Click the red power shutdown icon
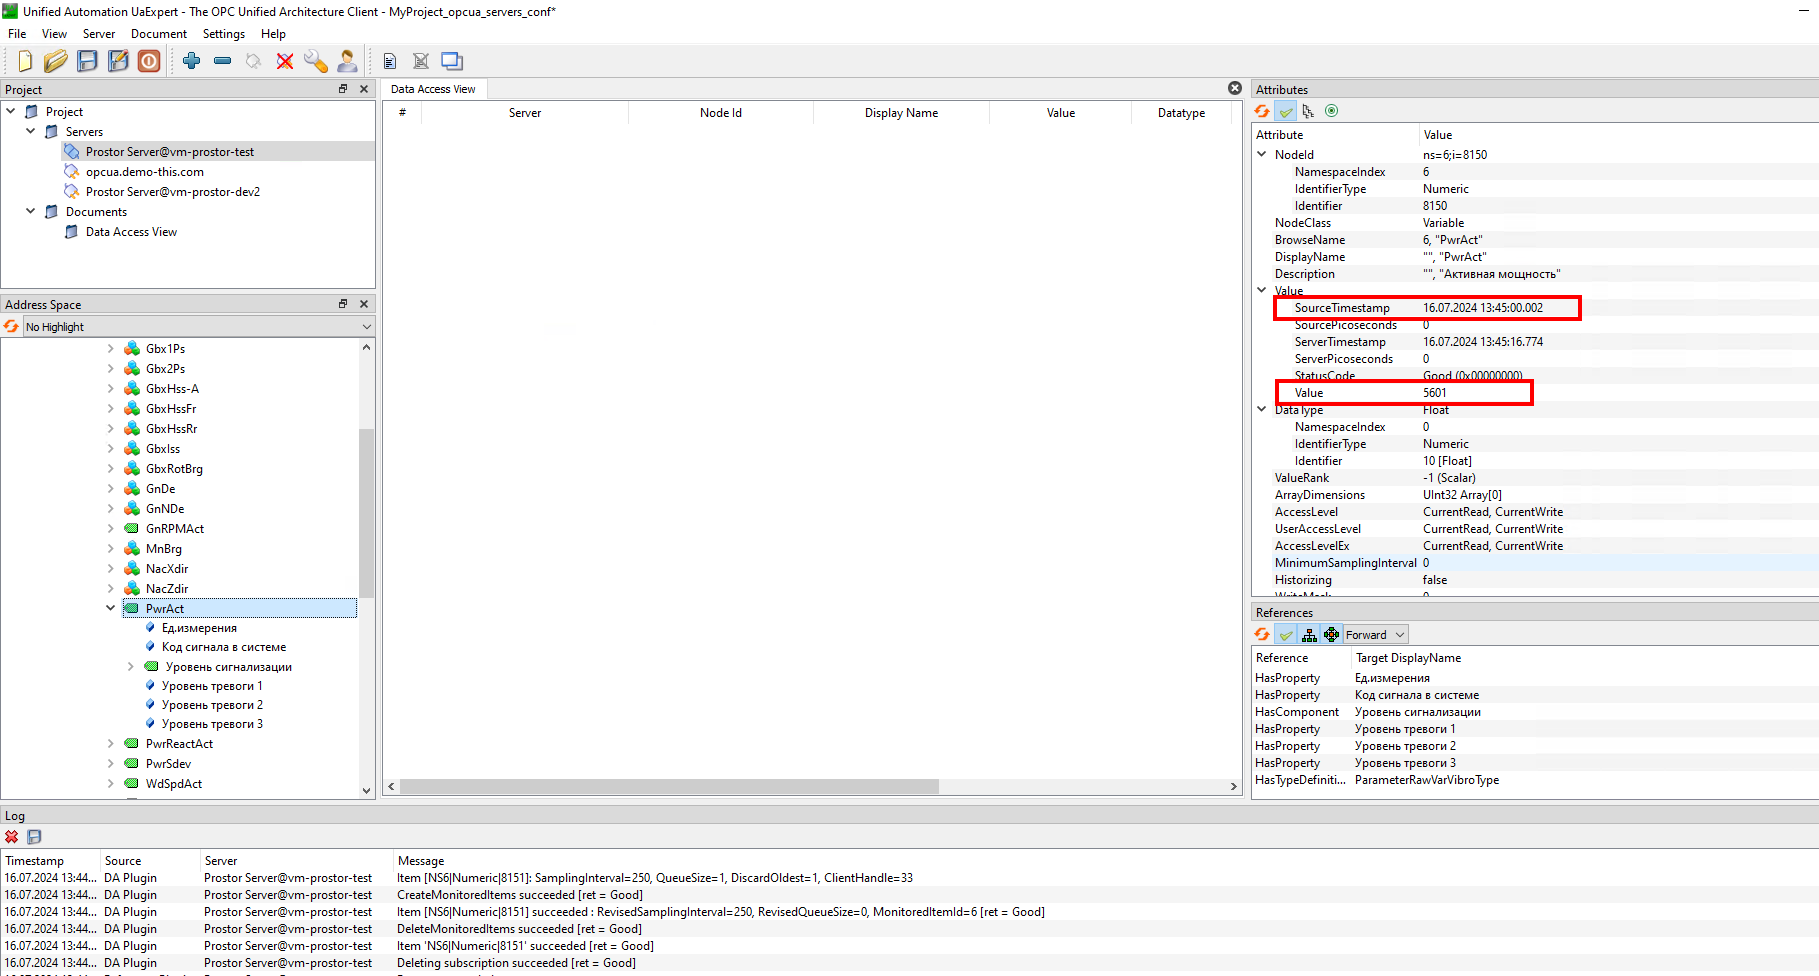This screenshot has width=1819, height=976. click(x=149, y=61)
